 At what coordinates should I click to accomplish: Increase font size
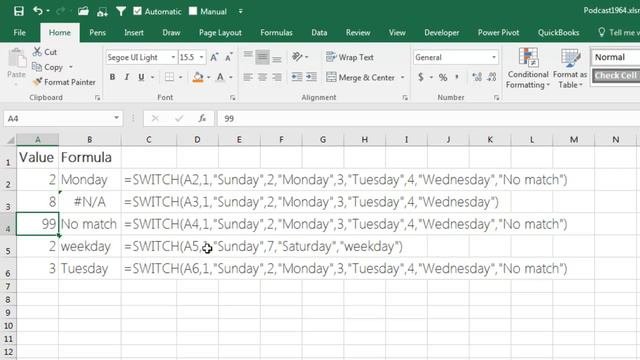pos(214,57)
